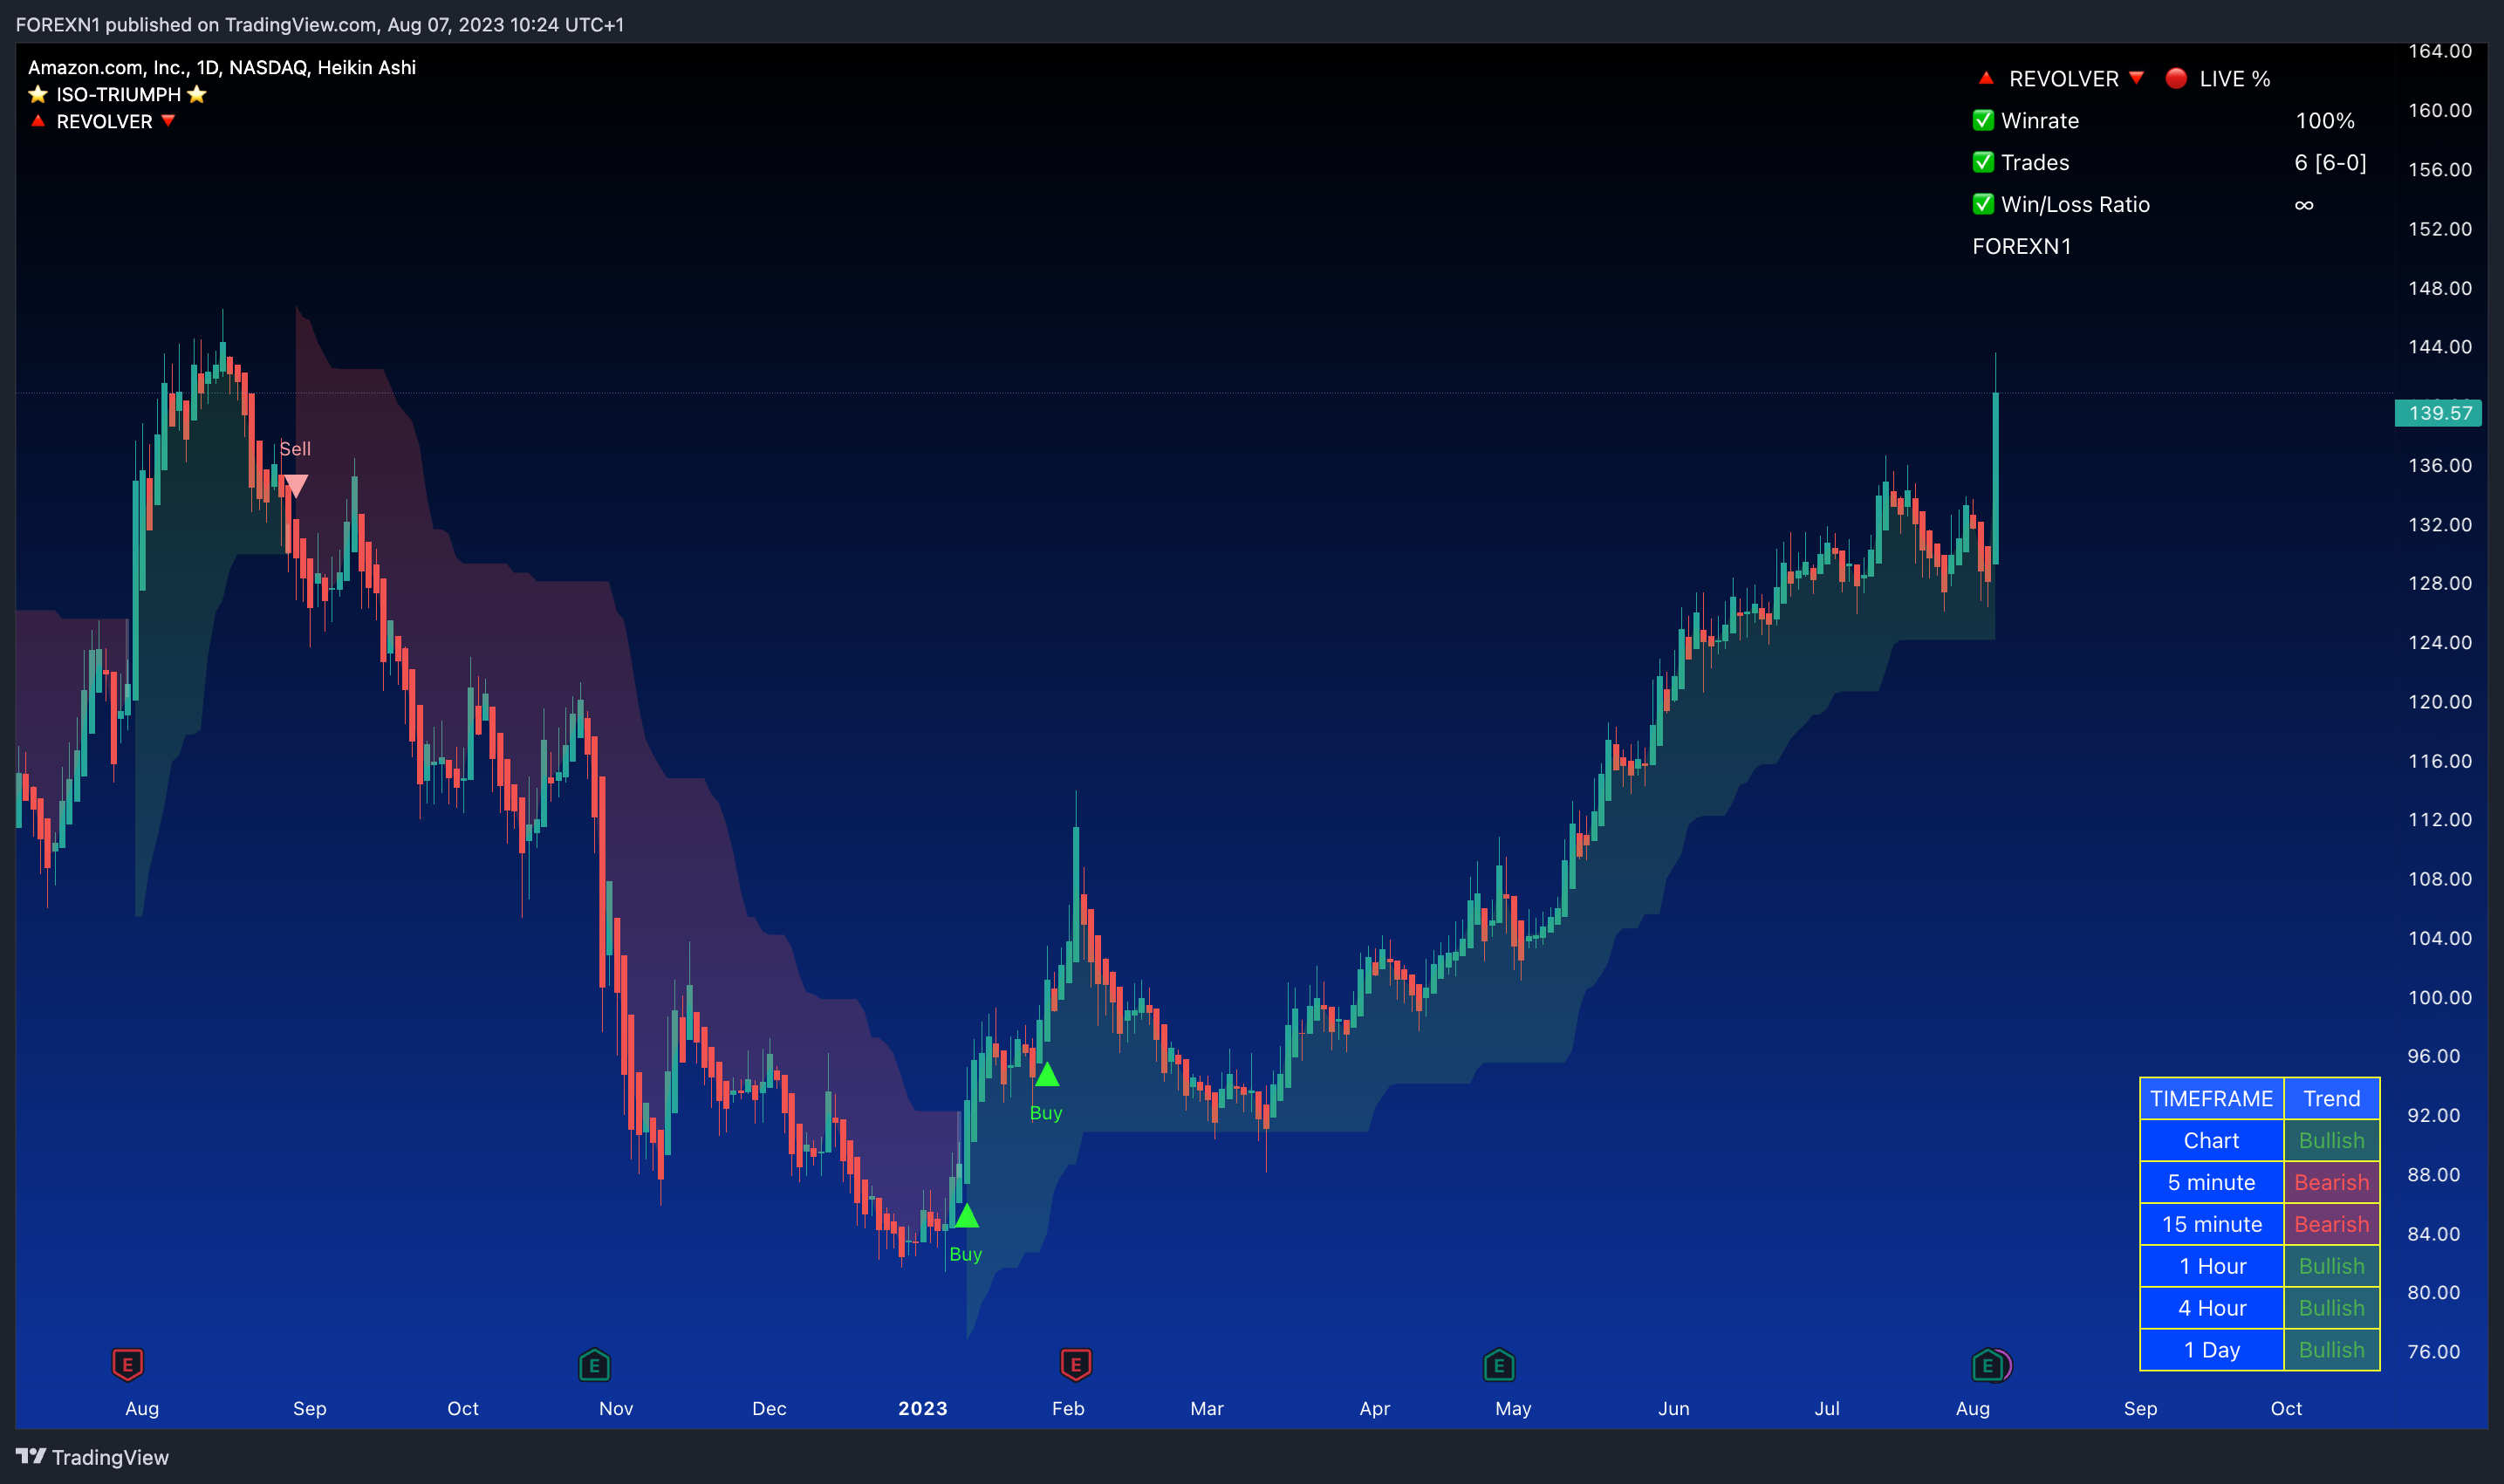Click the February 2023 earnings marker
Image resolution: width=2504 pixels, height=1484 pixels.
(x=1075, y=1364)
